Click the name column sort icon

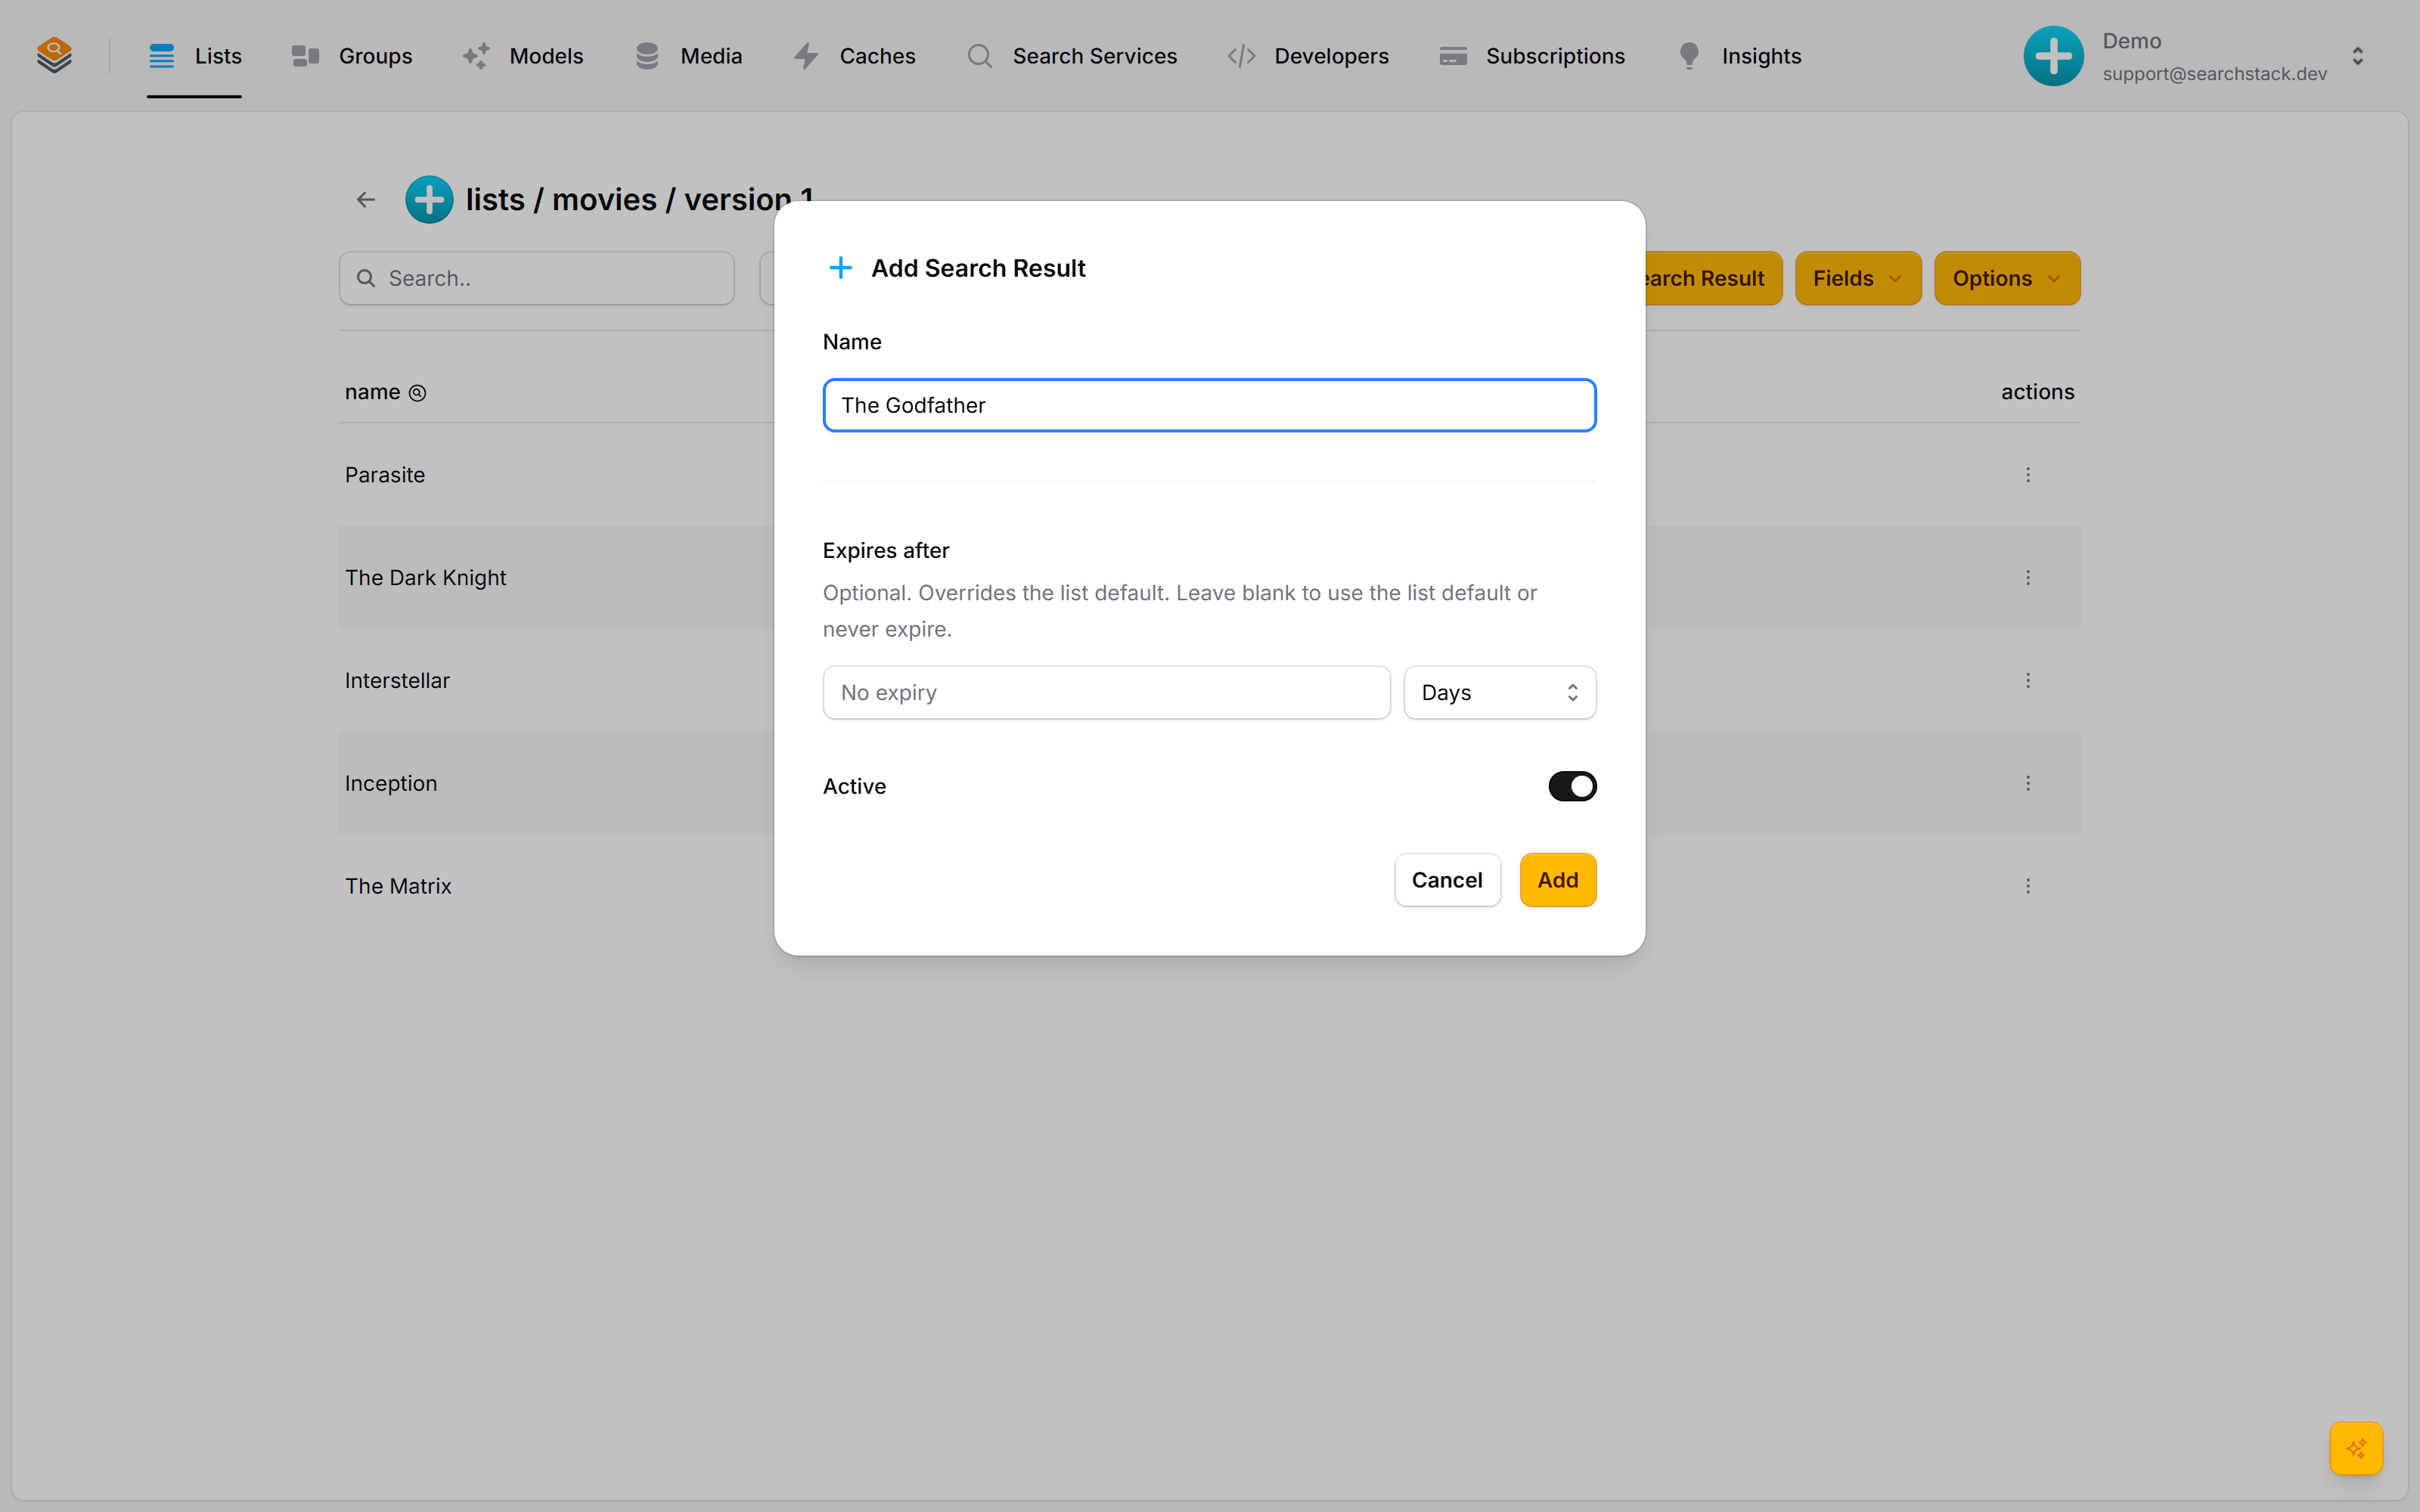pos(418,393)
